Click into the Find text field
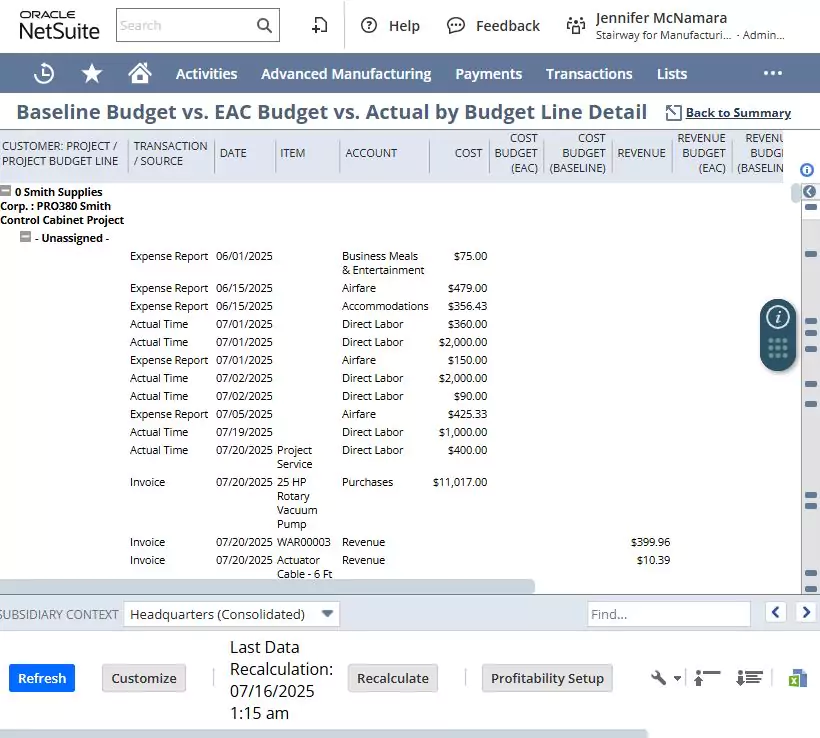 pos(668,614)
